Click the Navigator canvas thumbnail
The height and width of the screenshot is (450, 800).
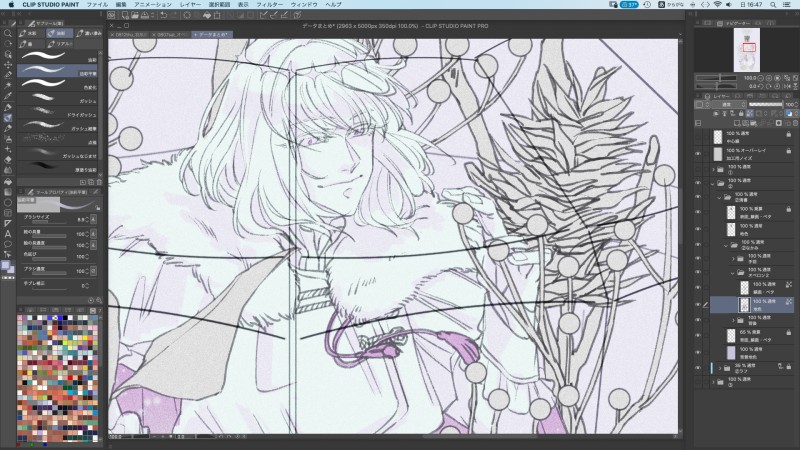[746, 50]
